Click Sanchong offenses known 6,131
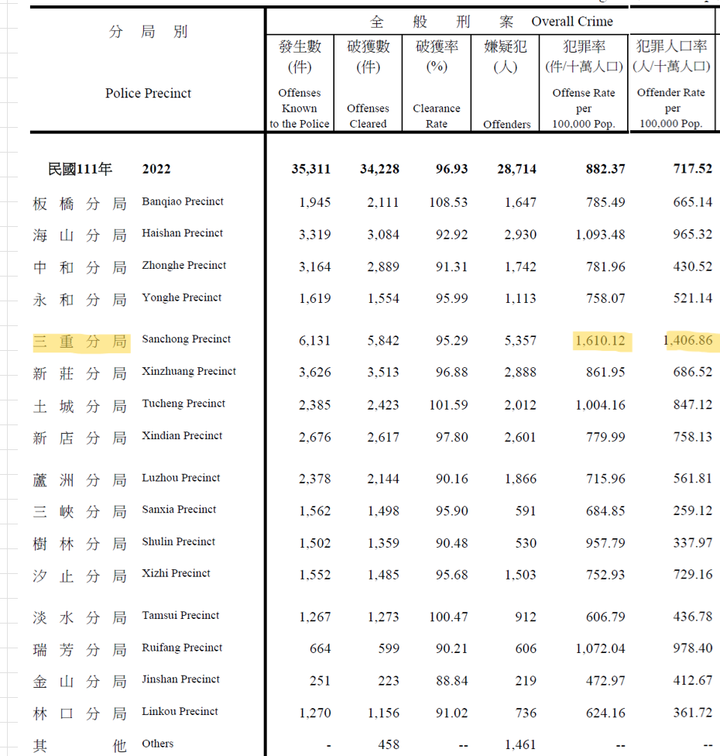The width and height of the screenshot is (720, 756). tap(314, 341)
